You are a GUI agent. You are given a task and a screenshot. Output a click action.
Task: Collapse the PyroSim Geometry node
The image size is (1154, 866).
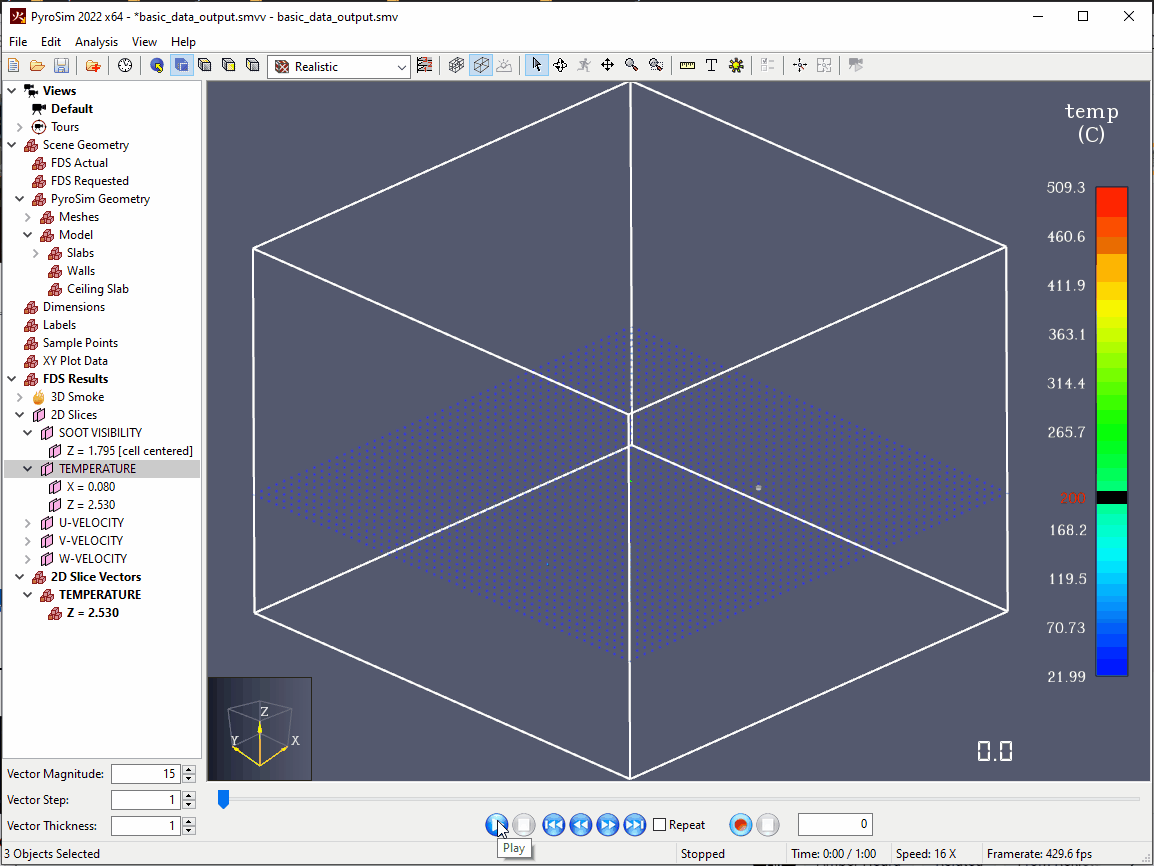(20, 199)
